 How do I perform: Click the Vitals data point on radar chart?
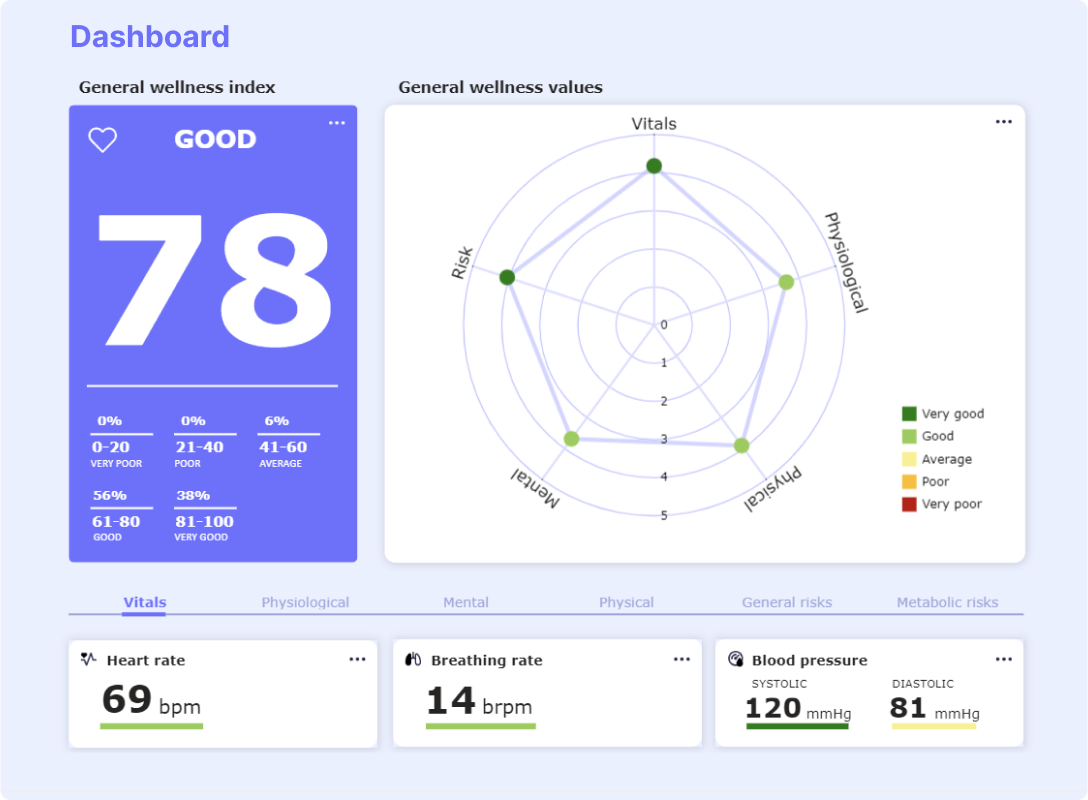pos(654,166)
